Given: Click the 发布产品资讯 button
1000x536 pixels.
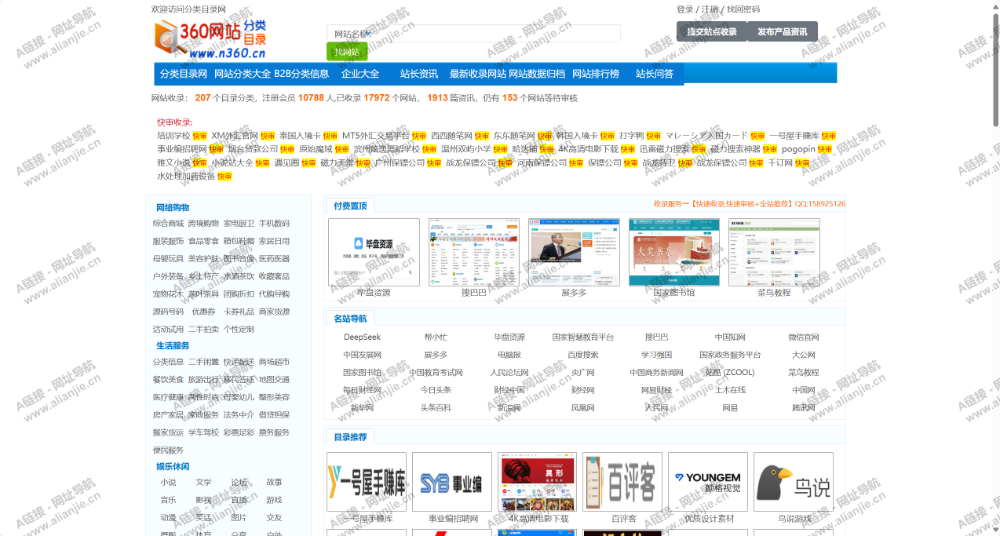Looking at the screenshot, I should coord(782,31).
